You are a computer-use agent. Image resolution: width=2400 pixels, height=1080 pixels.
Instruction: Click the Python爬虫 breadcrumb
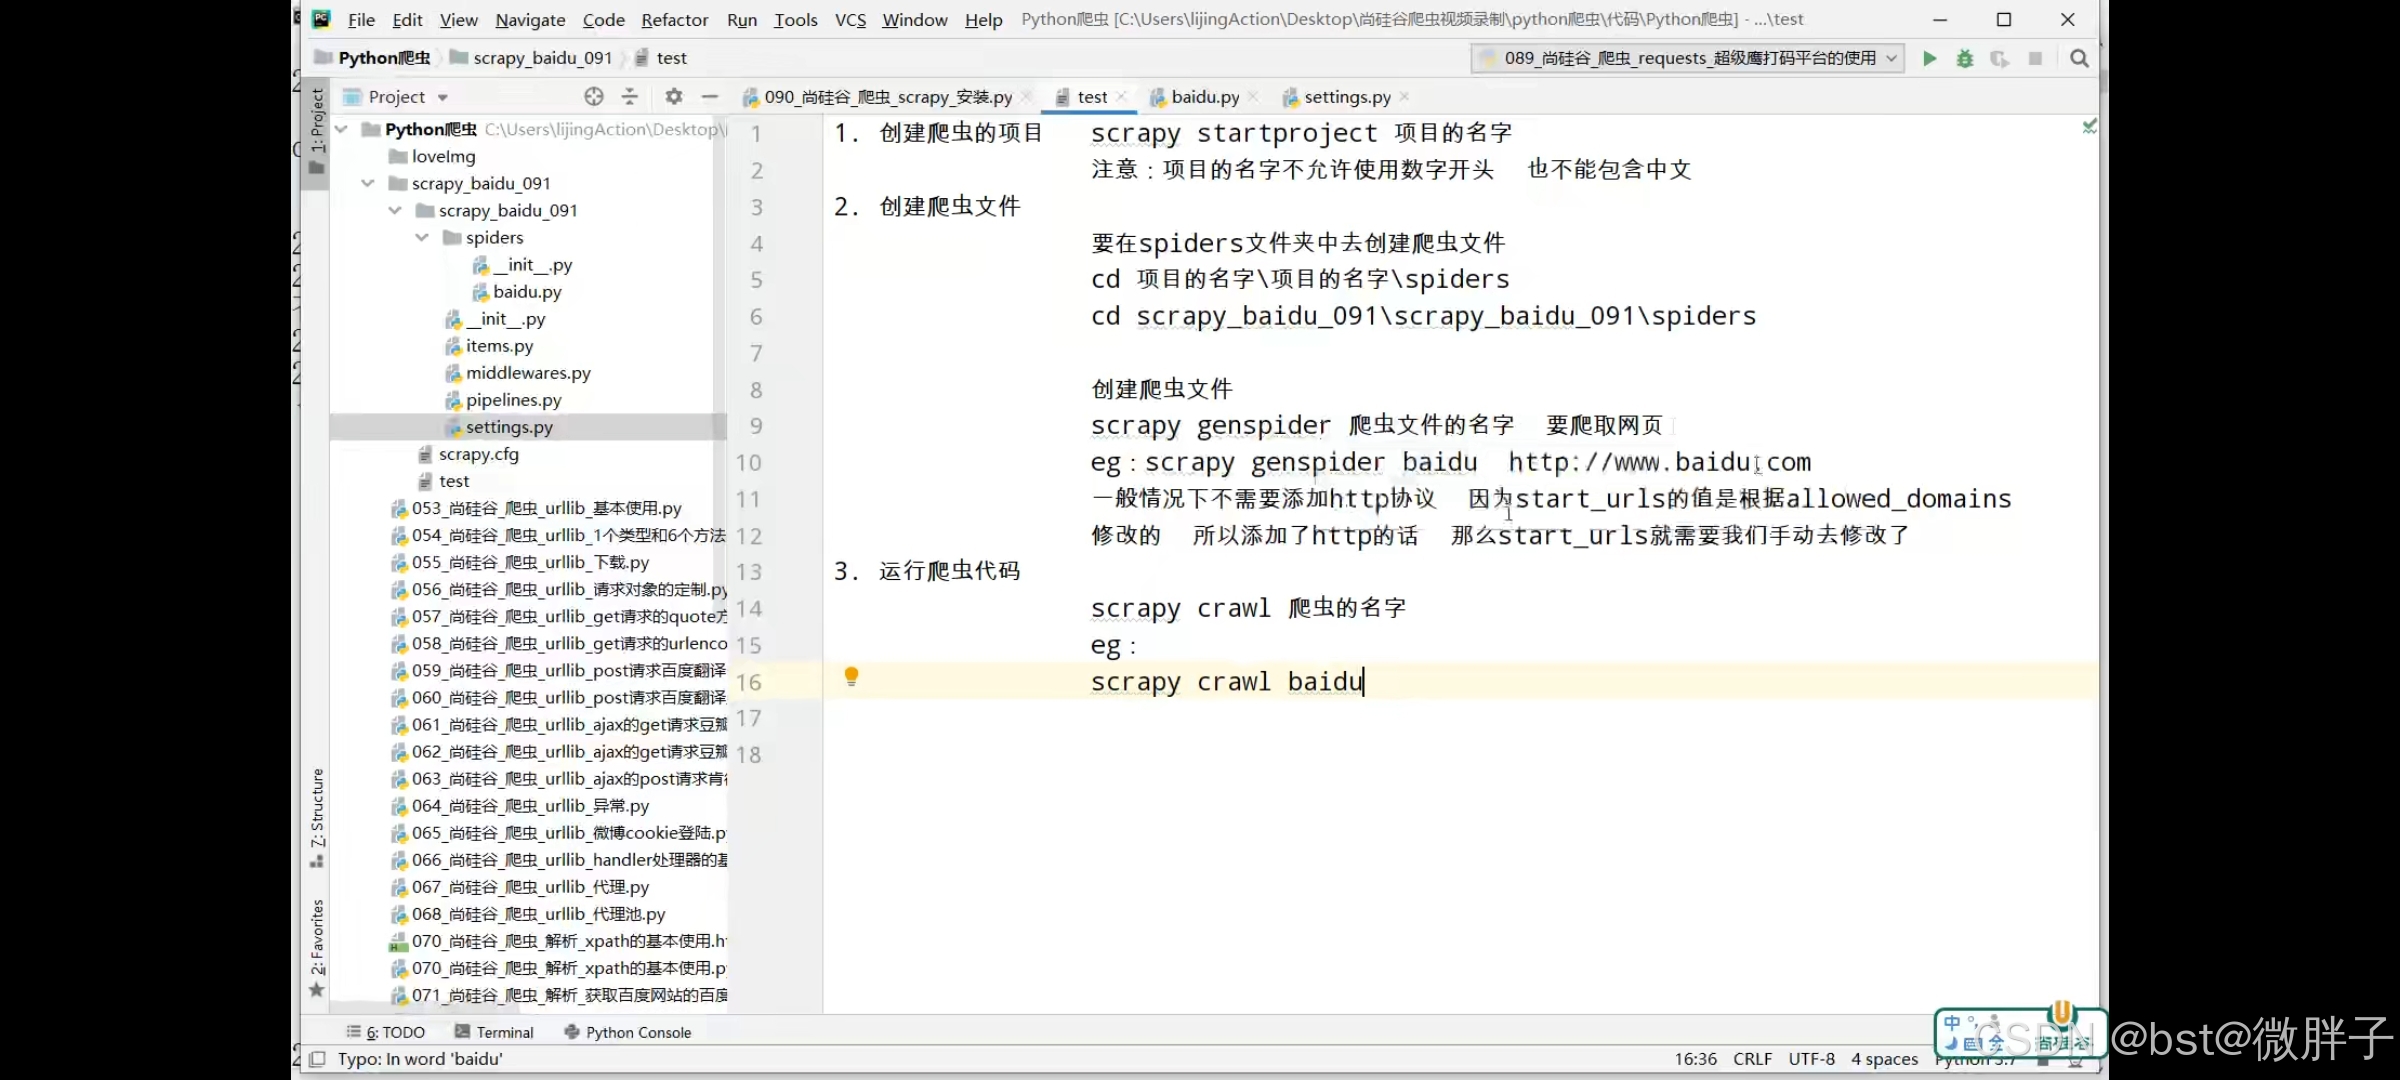[x=384, y=58]
